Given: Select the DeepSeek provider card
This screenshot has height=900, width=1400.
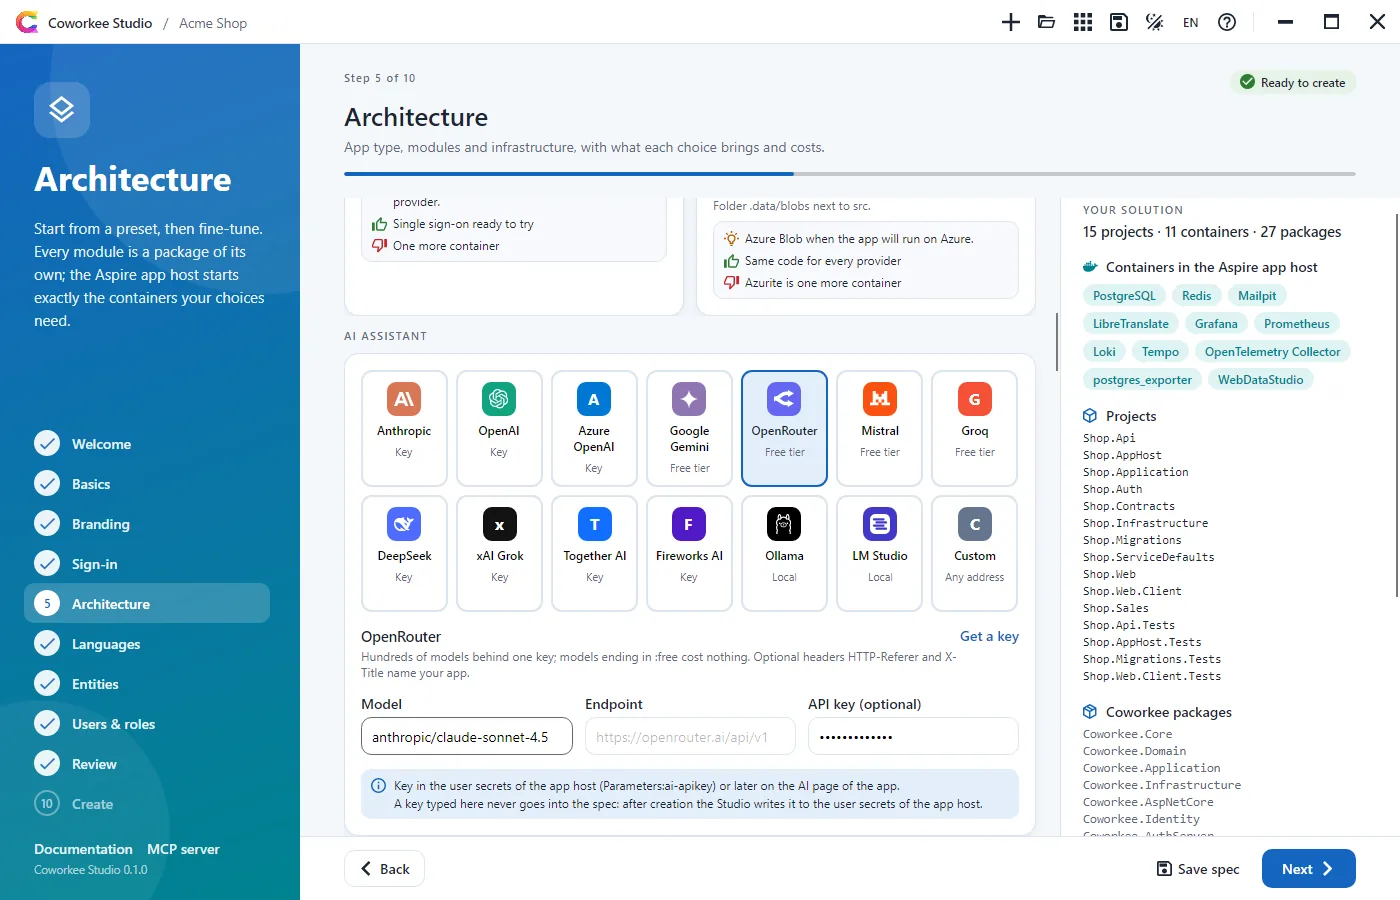Looking at the screenshot, I should click(x=404, y=553).
